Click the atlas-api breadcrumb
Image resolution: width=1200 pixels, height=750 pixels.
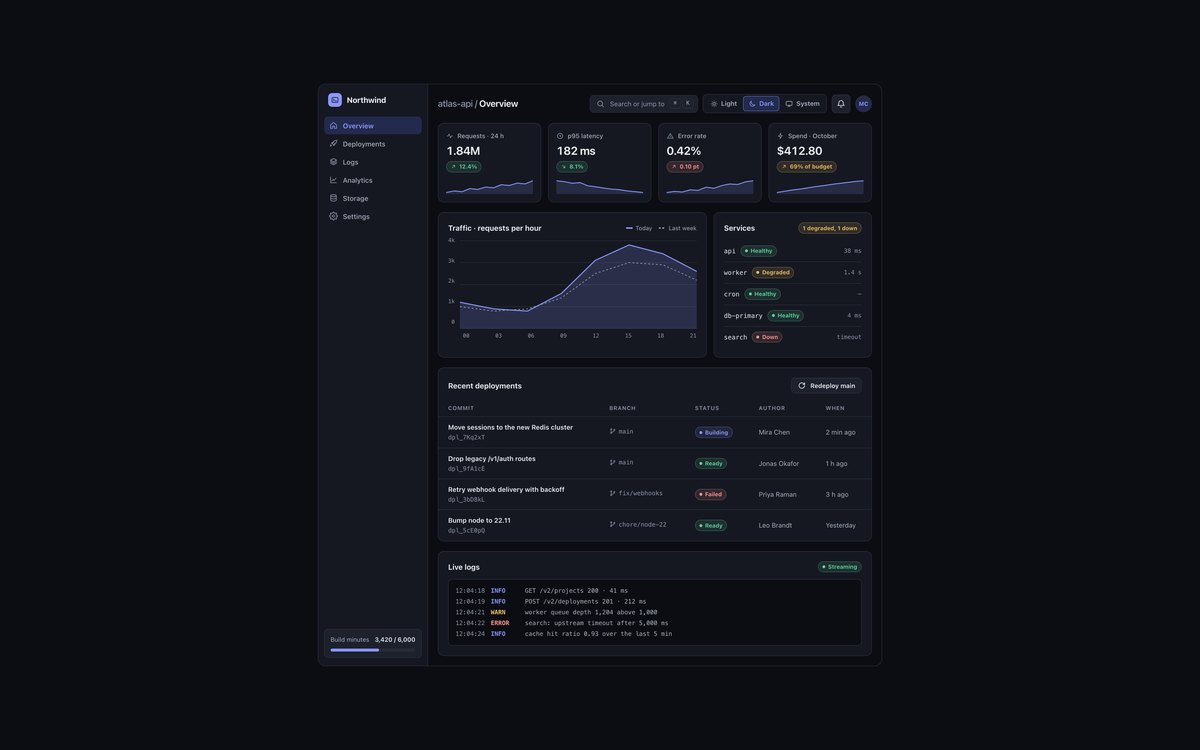click(x=455, y=104)
